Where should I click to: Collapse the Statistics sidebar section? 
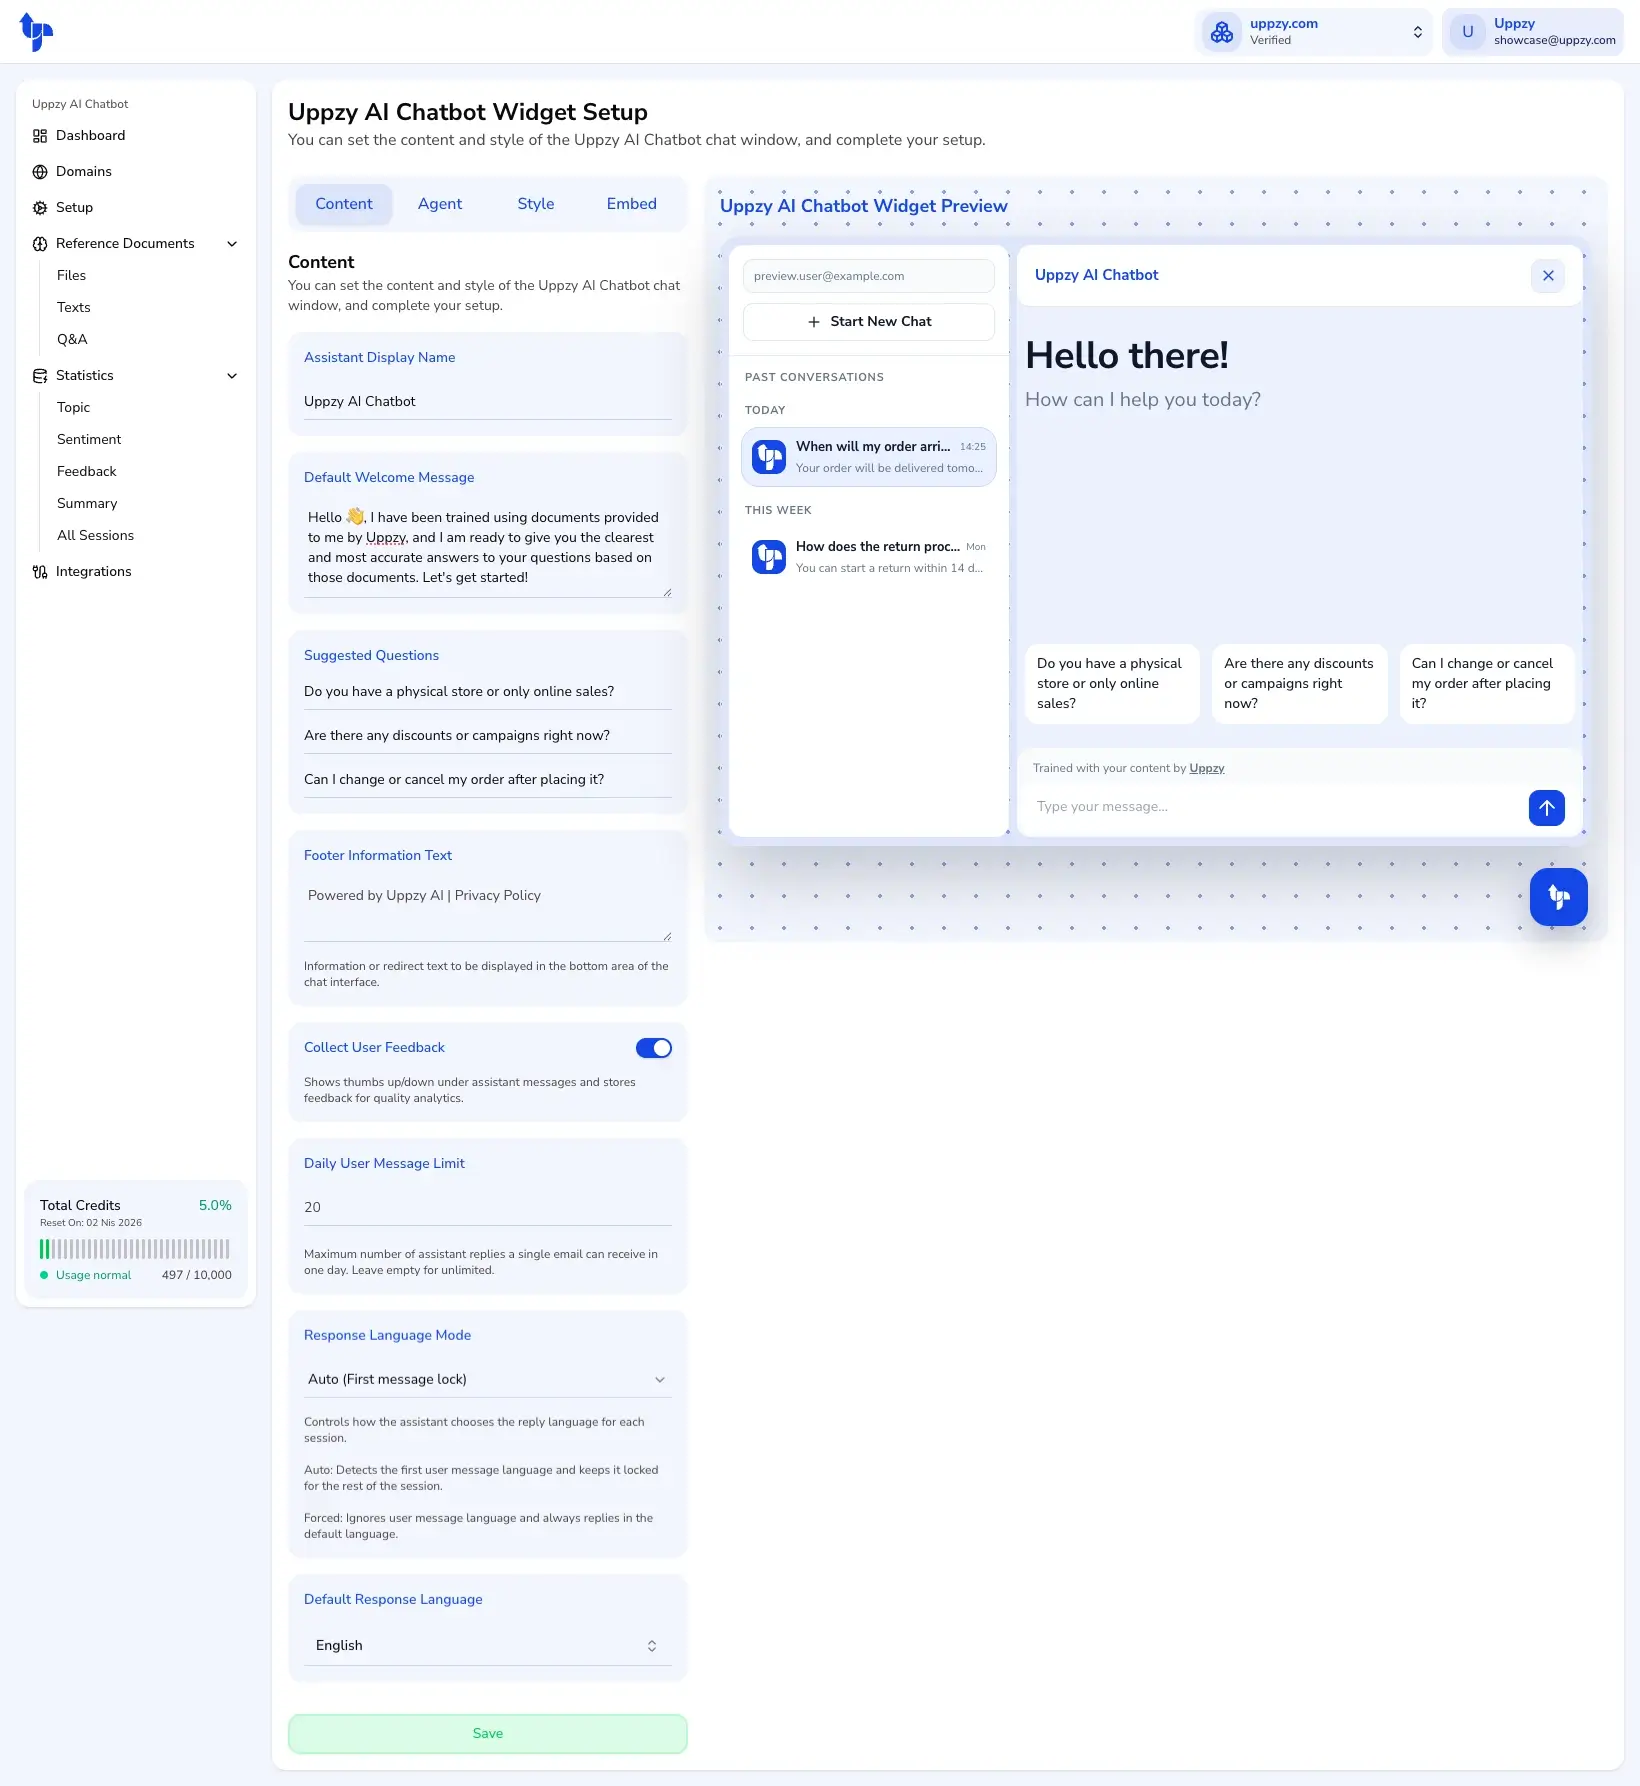coord(232,376)
